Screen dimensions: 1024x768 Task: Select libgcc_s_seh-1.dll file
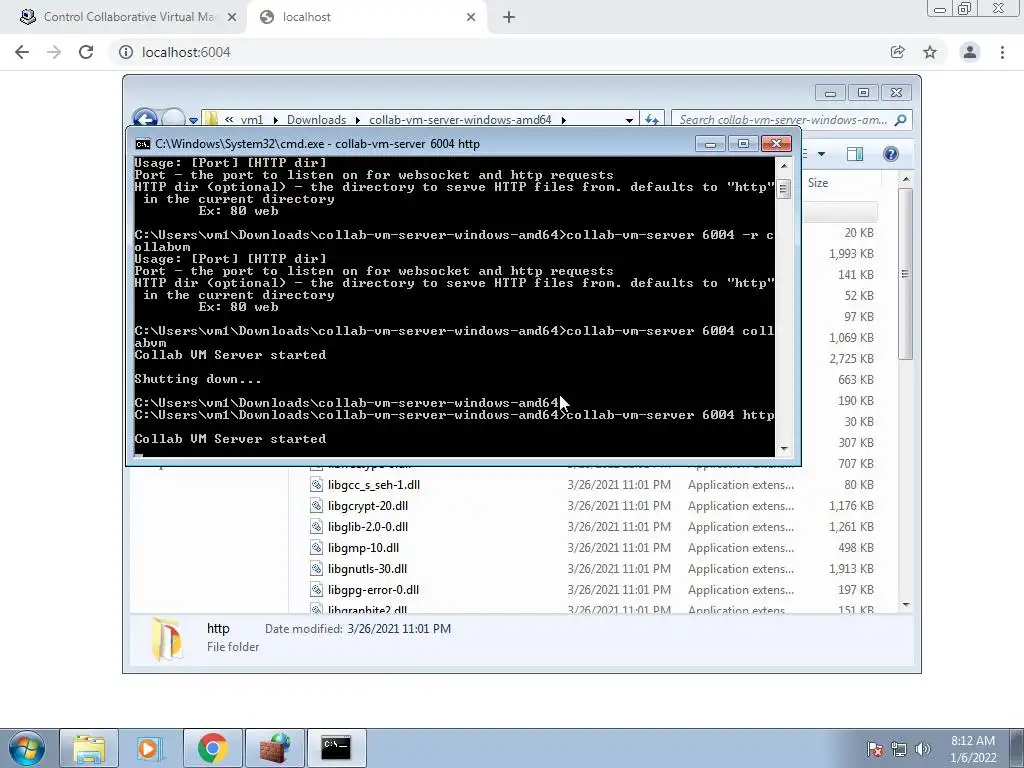(374, 485)
